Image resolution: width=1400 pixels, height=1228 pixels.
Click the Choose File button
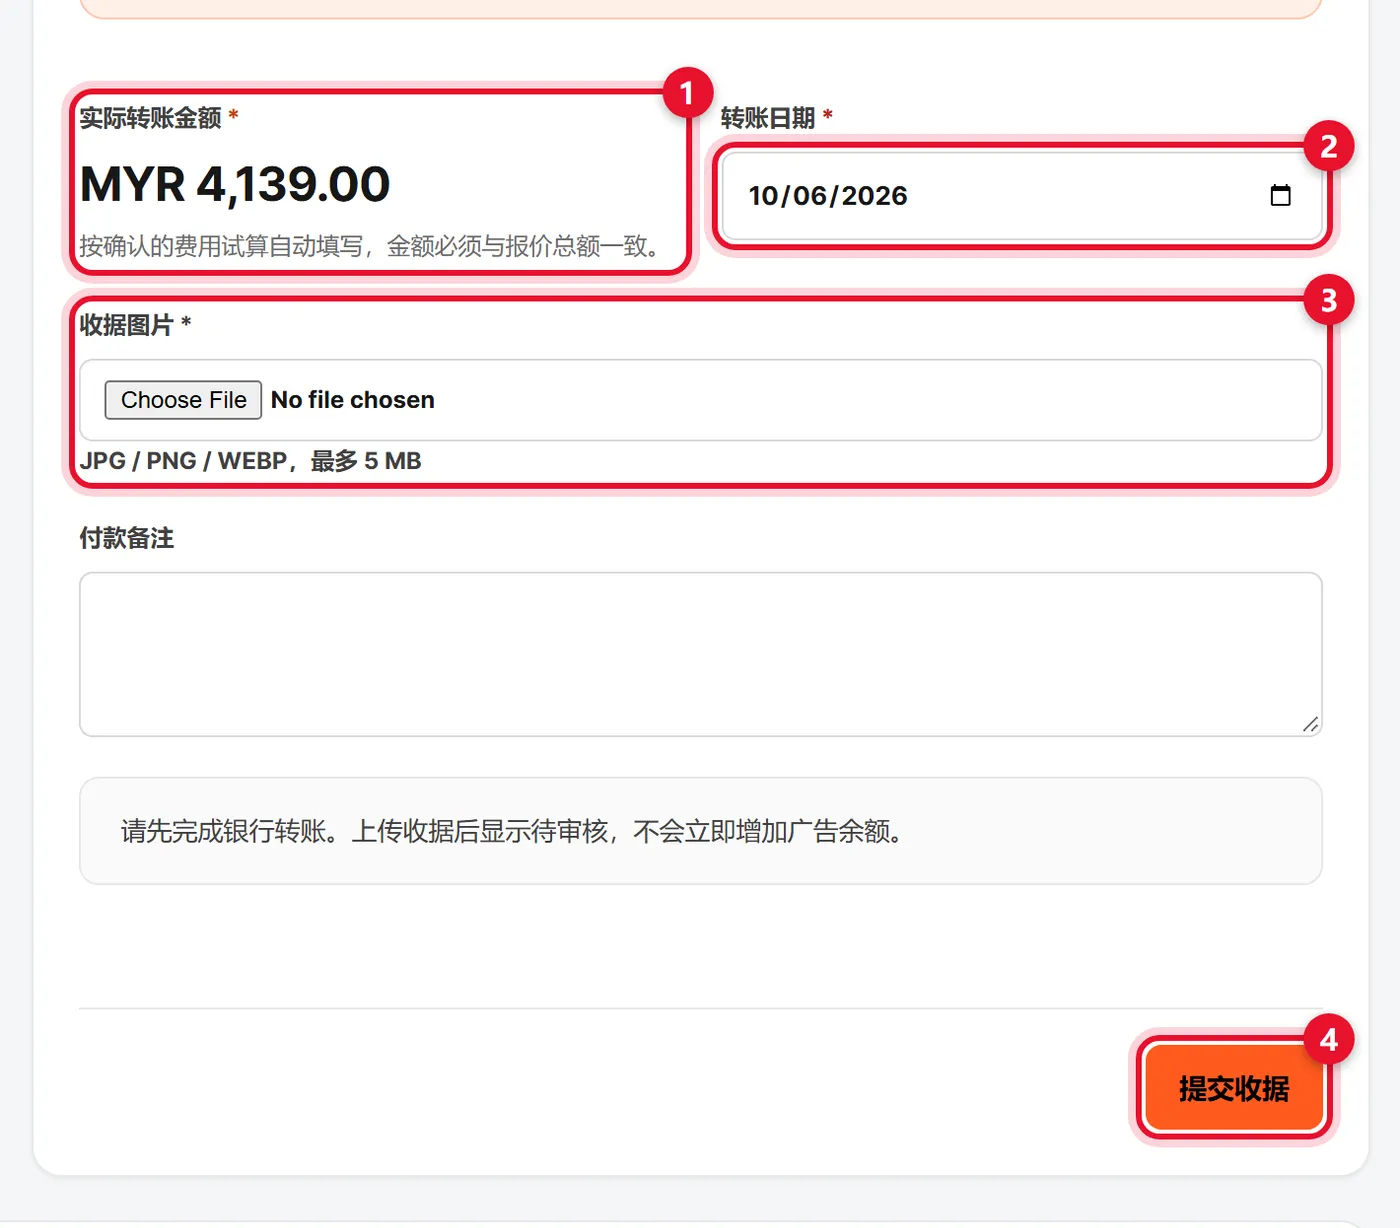point(183,400)
